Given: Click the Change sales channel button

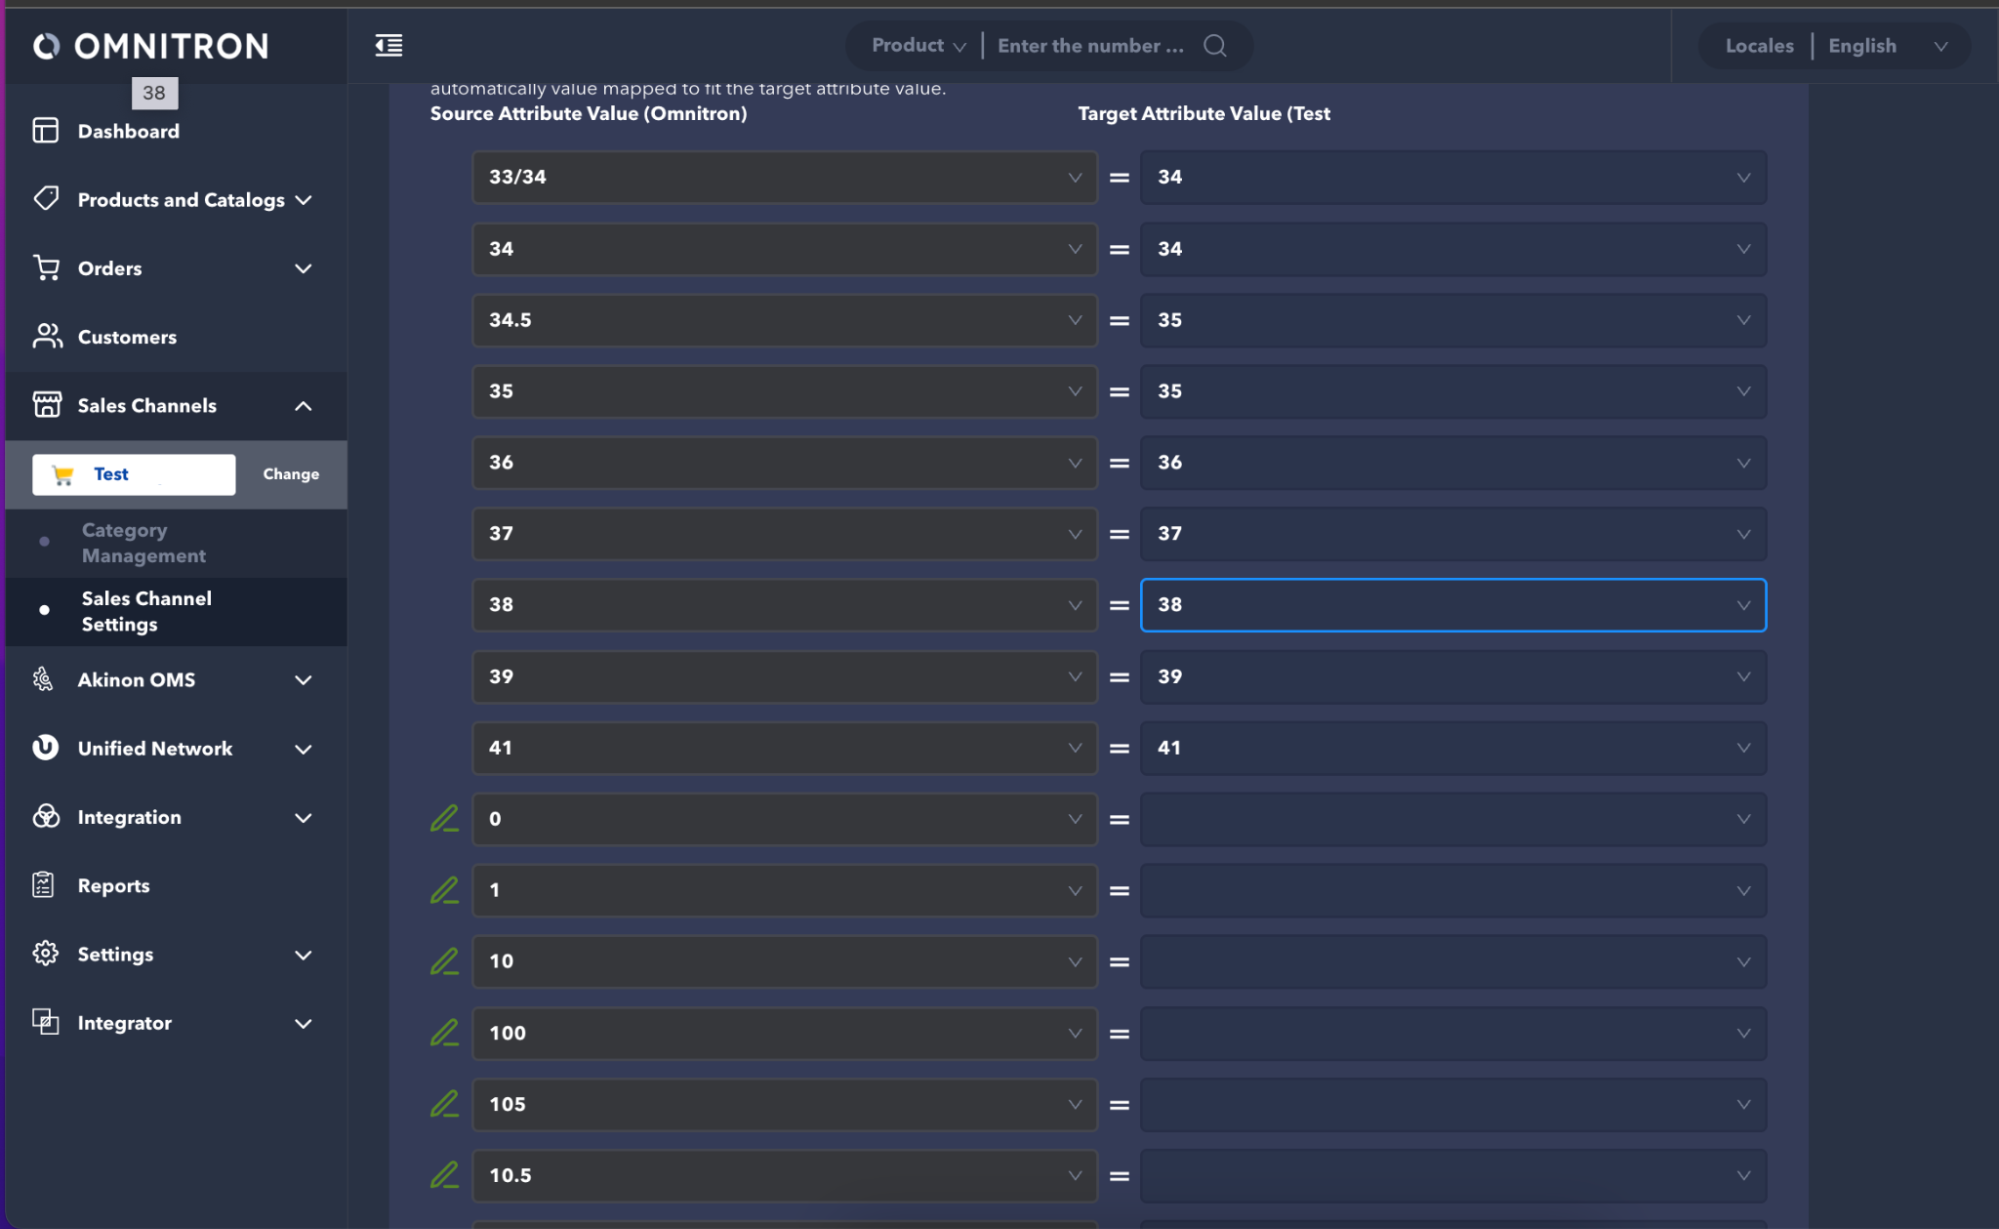Looking at the screenshot, I should click(291, 474).
